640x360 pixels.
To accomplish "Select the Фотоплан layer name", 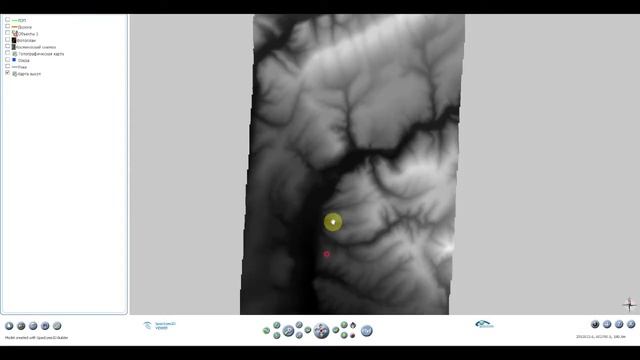I will pos(26,40).
